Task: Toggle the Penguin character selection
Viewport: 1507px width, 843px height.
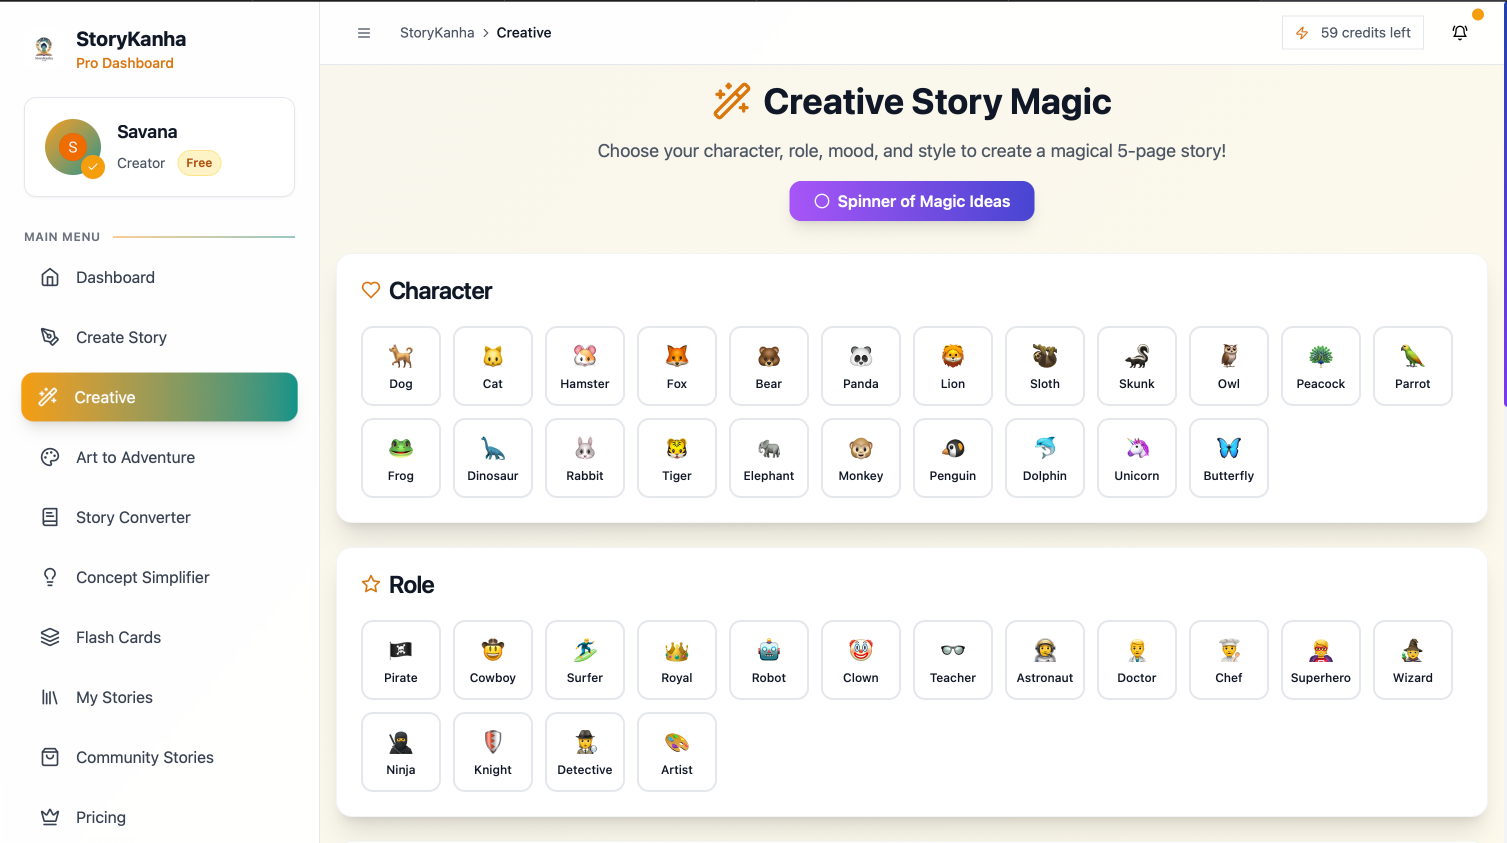Action: click(952, 458)
